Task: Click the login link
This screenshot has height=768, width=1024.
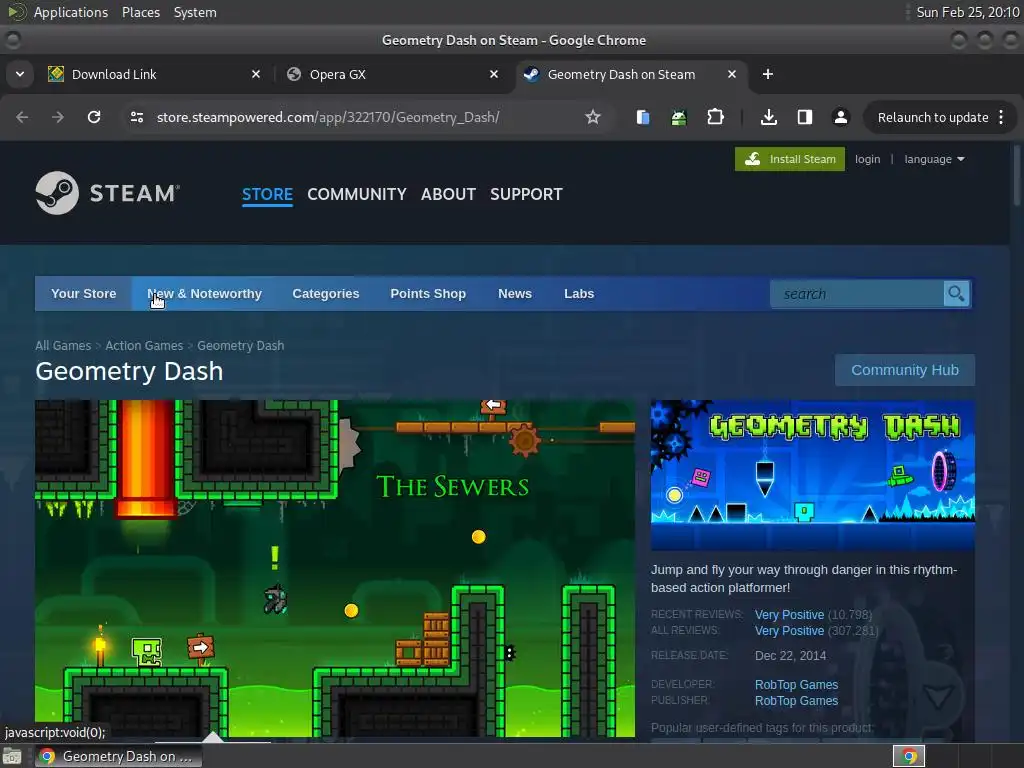Action: (867, 159)
